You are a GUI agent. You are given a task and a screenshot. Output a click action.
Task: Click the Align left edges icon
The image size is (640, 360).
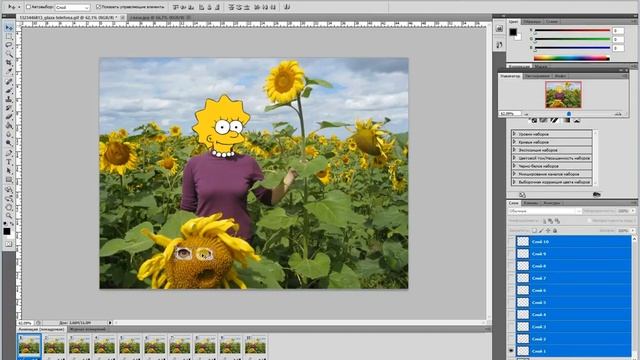click(202, 7)
